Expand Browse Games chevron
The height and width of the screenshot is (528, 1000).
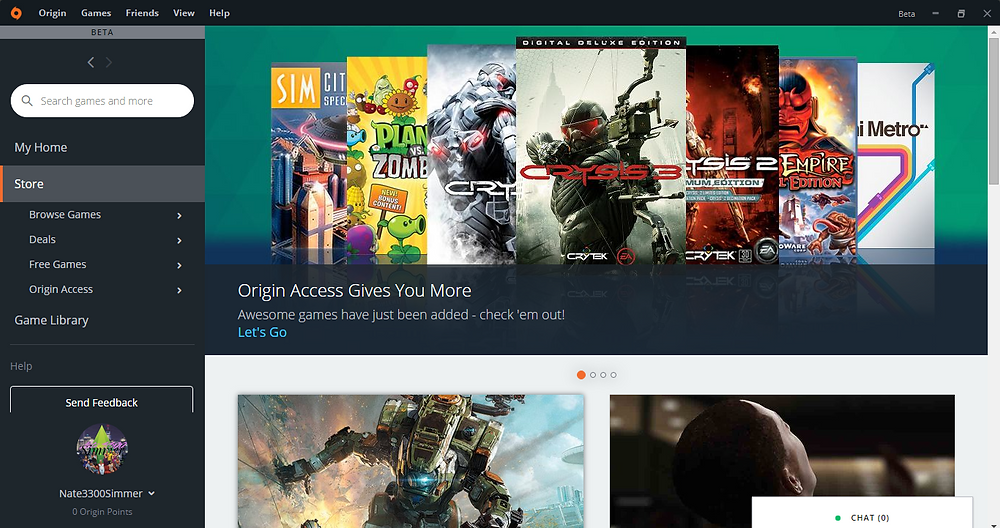pos(179,216)
